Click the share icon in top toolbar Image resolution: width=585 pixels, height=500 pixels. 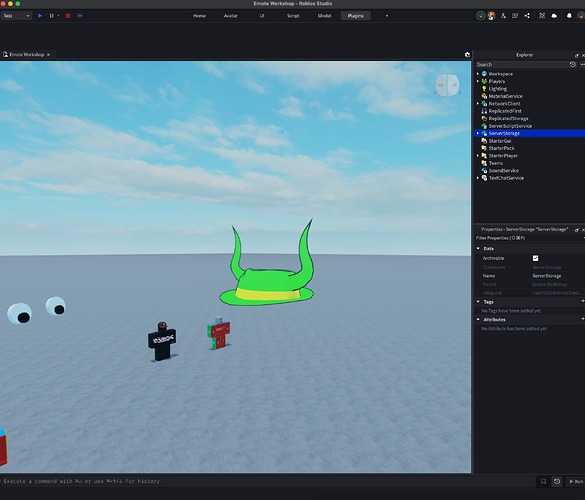pyautogui.click(x=527, y=16)
